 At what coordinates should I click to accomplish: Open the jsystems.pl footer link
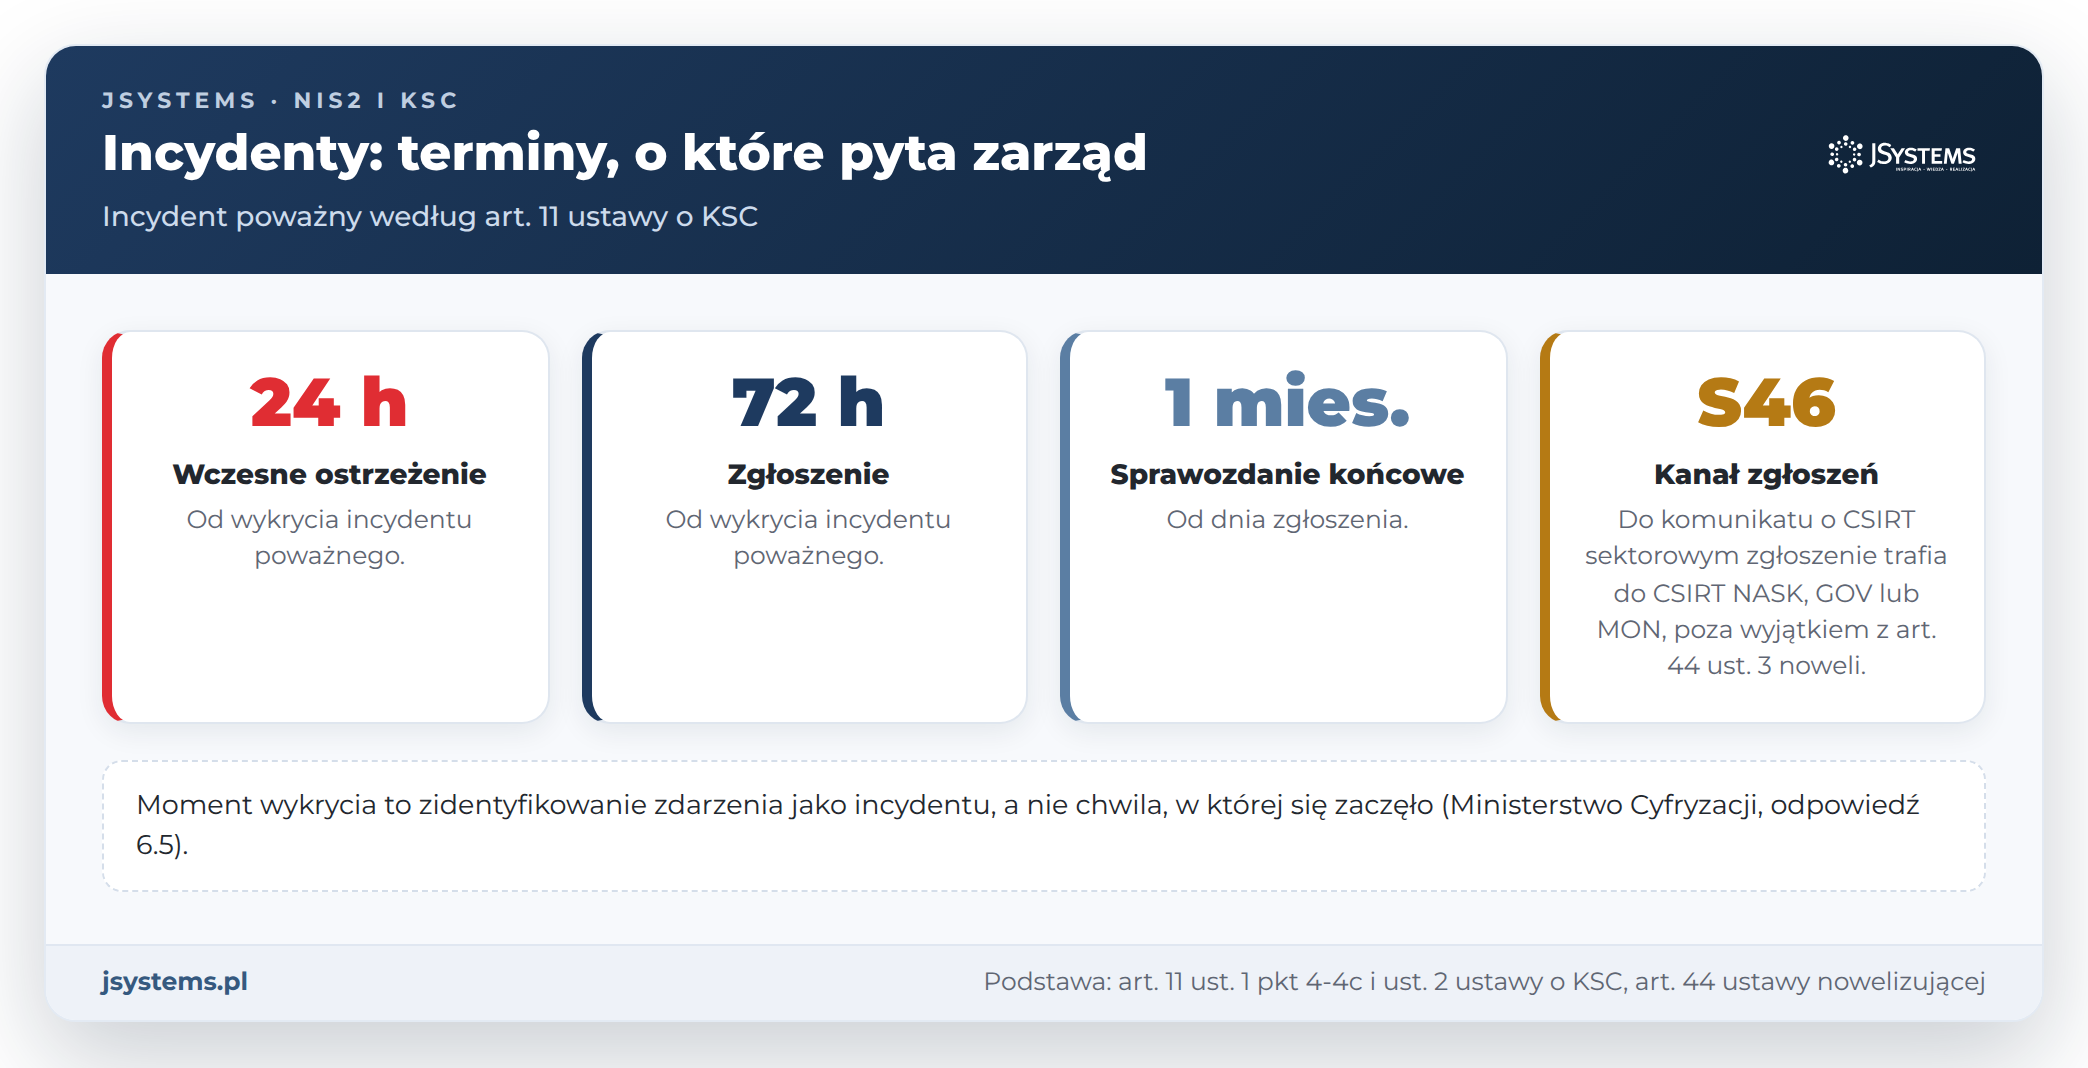coord(175,981)
